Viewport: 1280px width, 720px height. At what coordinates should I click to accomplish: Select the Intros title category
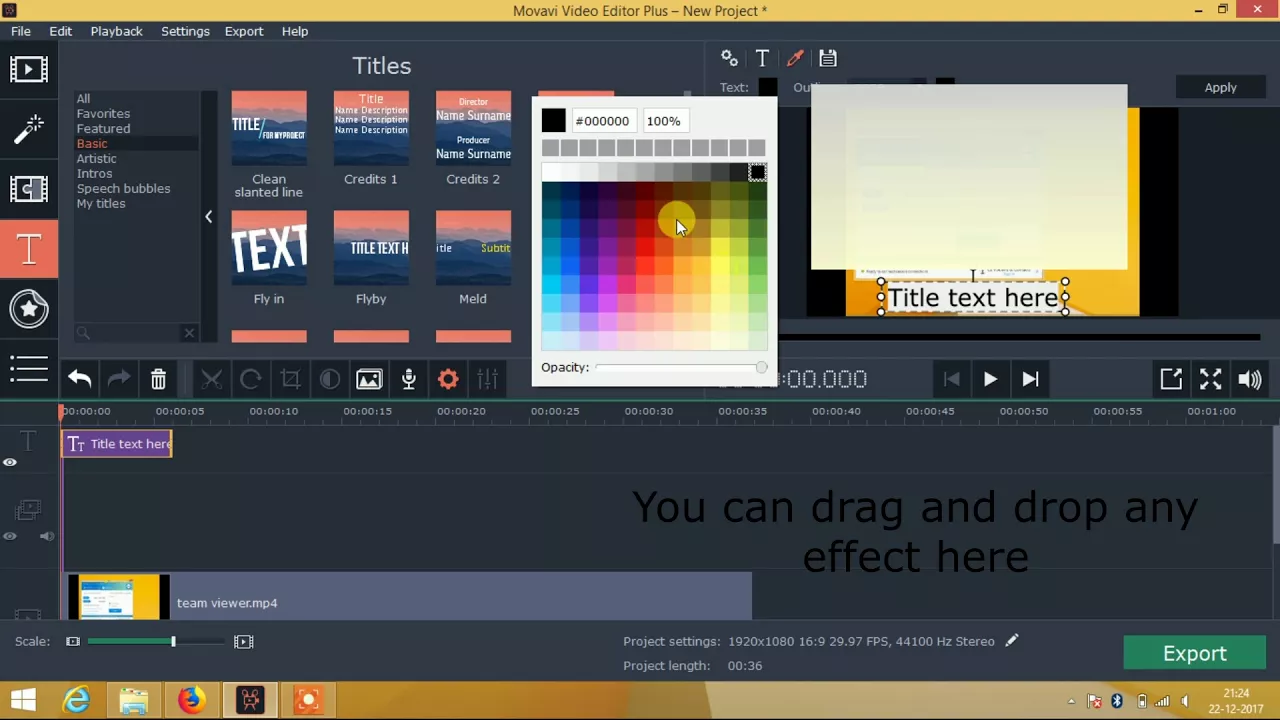94,173
